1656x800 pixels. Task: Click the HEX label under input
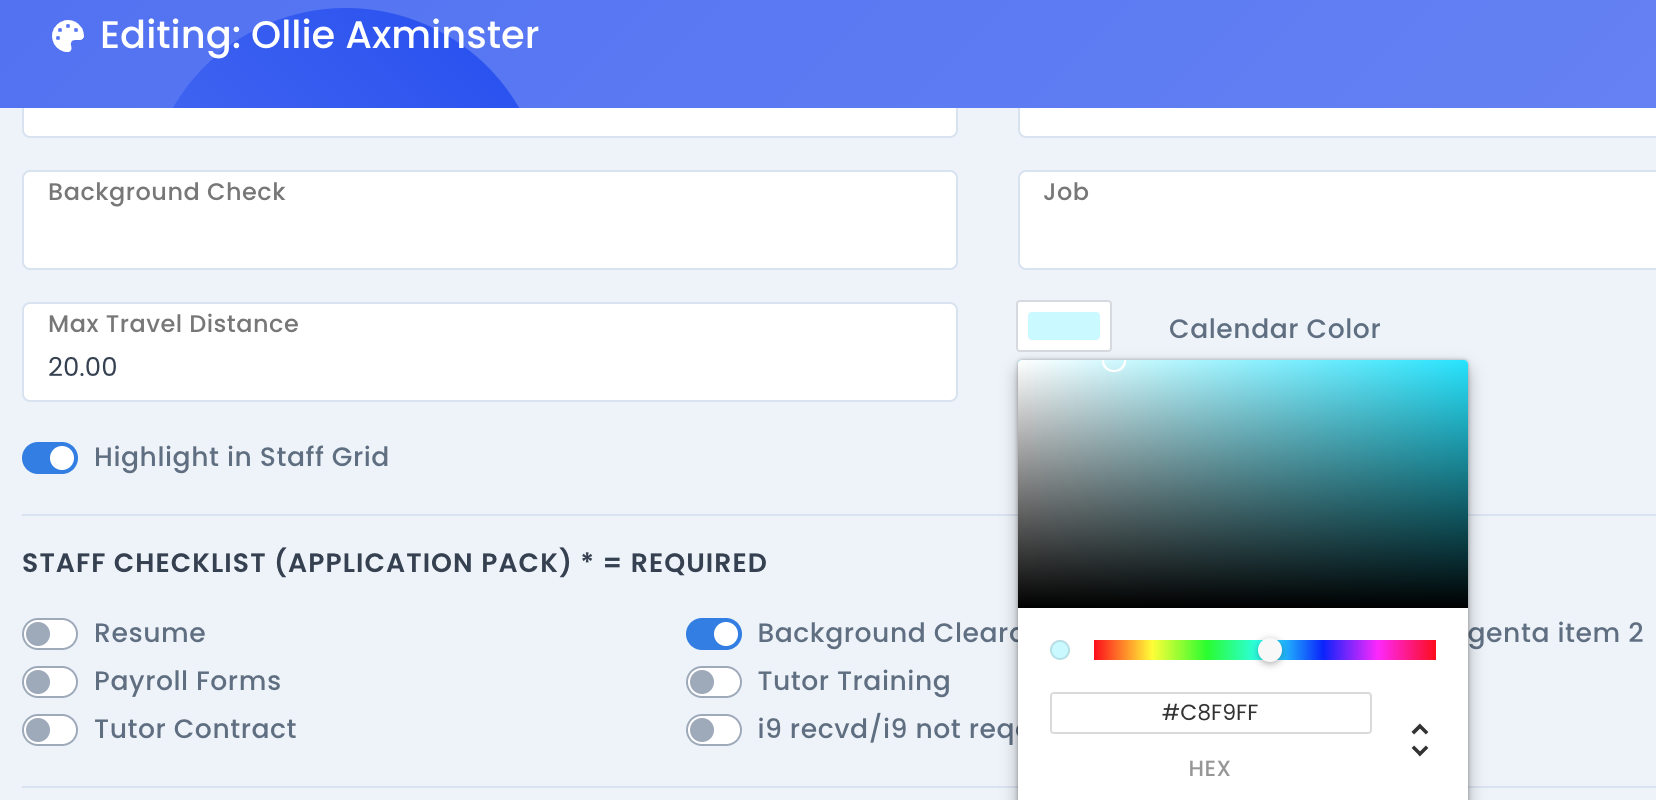pyautogui.click(x=1209, y=769)
